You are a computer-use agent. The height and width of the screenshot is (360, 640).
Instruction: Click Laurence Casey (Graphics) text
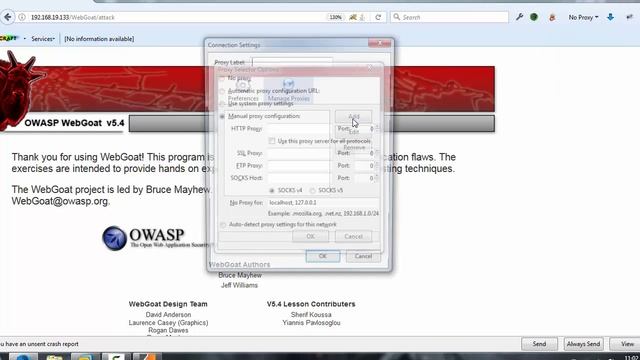pos(168,323)
